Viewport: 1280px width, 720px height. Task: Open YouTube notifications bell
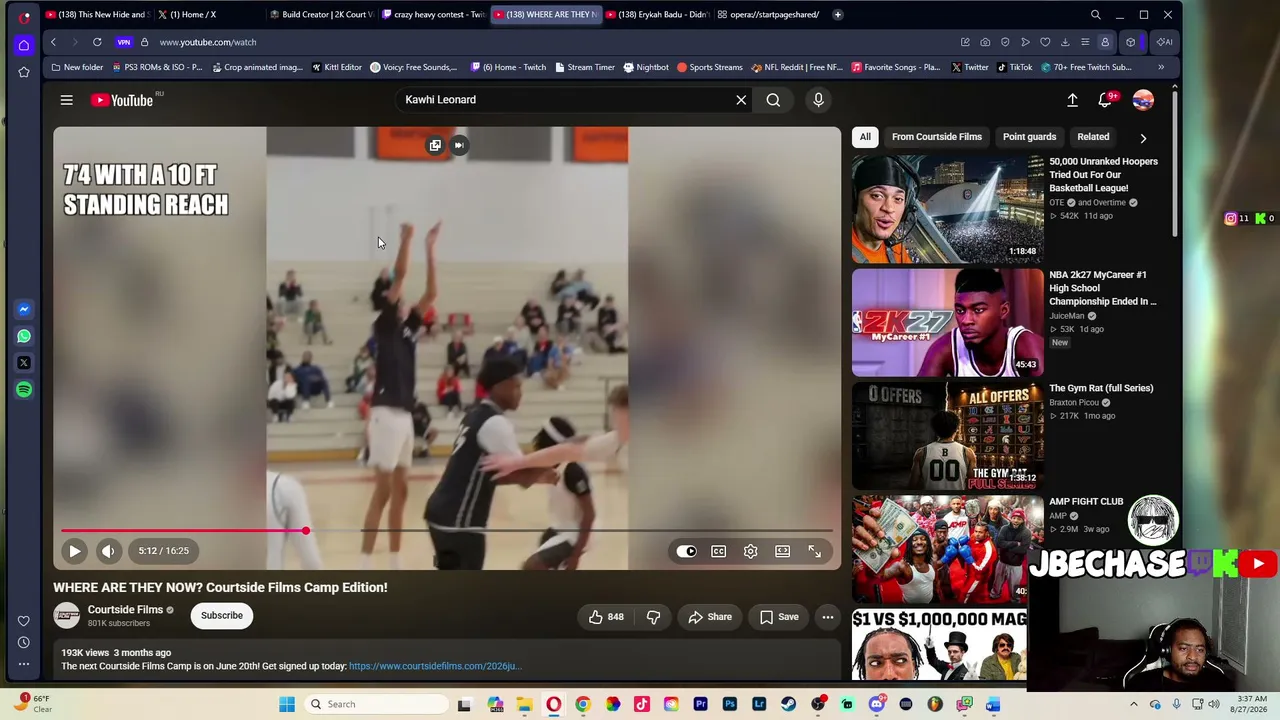[1105, 100]
